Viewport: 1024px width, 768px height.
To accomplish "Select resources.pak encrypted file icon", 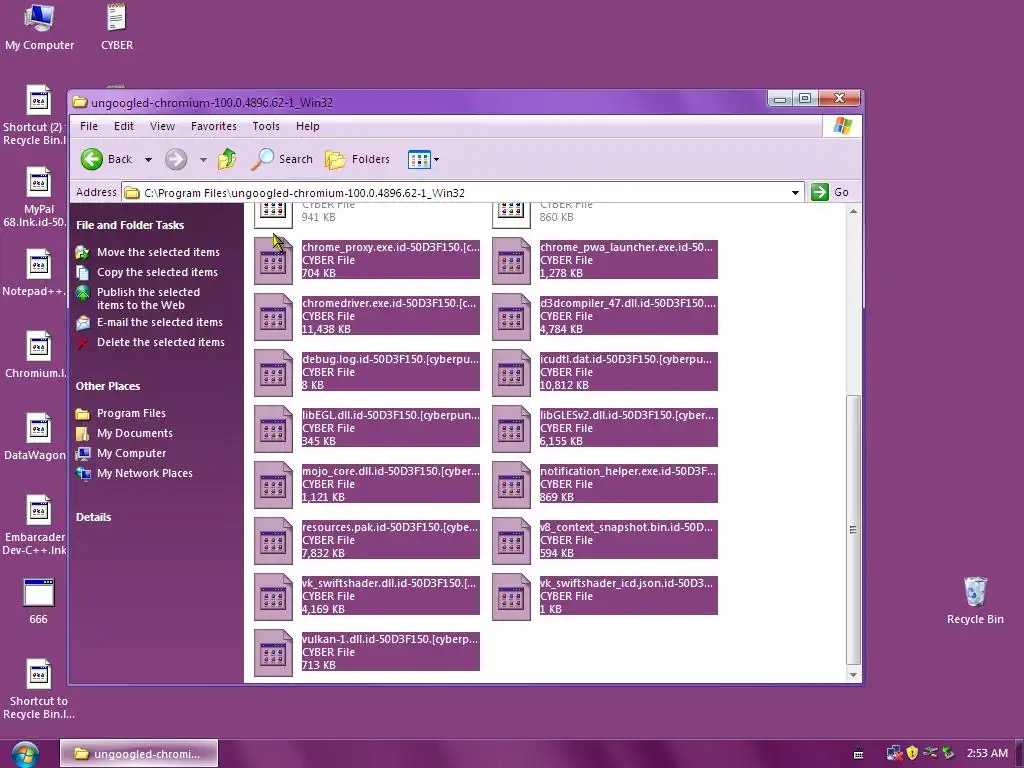I will (x=273, y=541).
